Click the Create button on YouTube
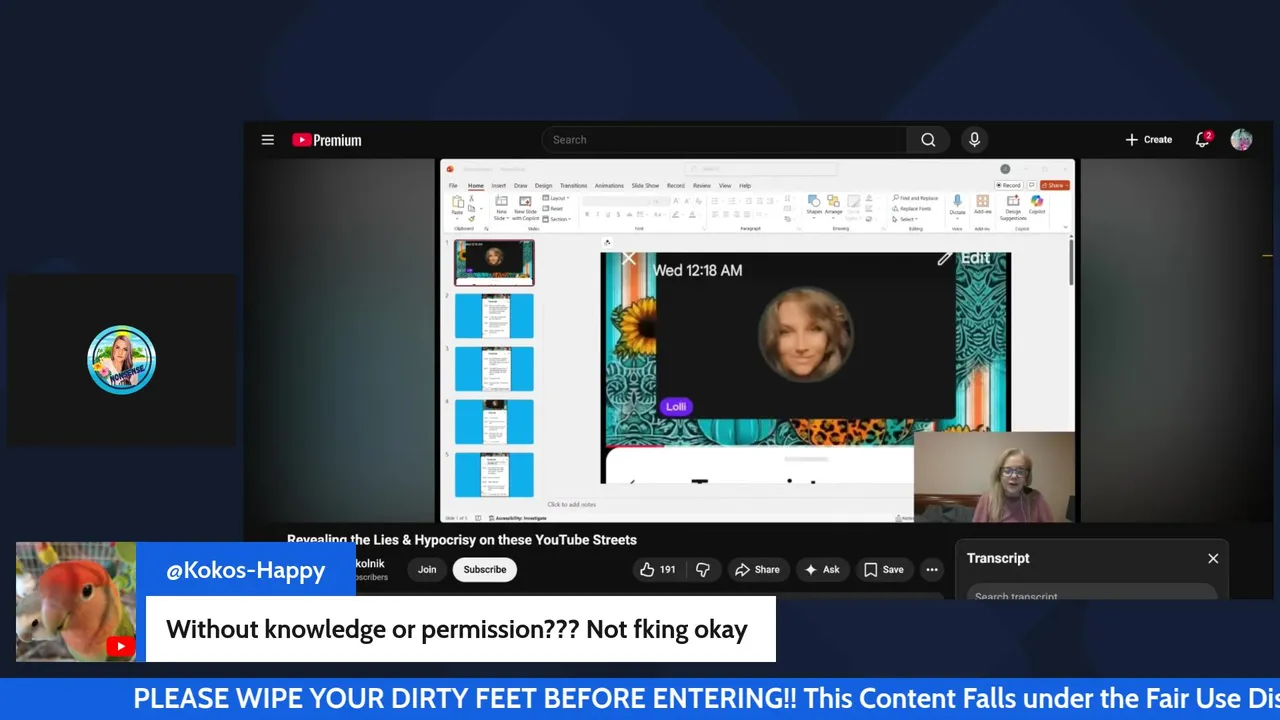Image resolution: width=1280 pixels, height=720 pixels. tap(1148, 140)
